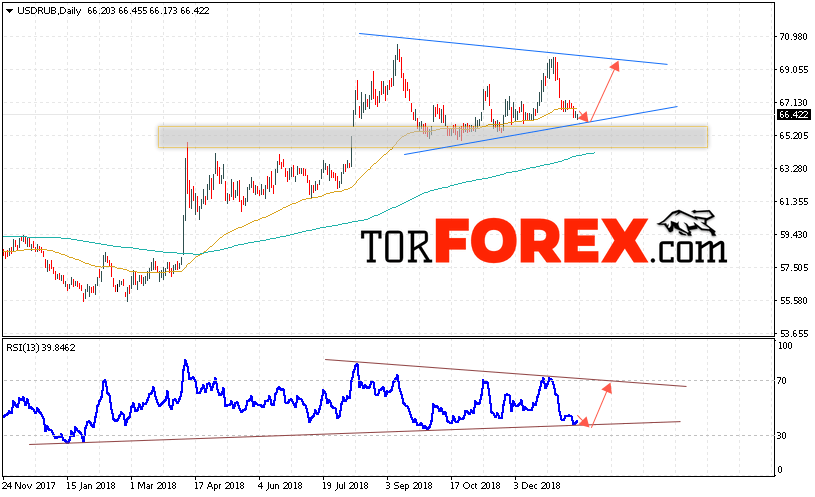This screenshot has width=815, height=497.
Task: Click the USDRUB,Daily chart title
Action: [49, 10]
